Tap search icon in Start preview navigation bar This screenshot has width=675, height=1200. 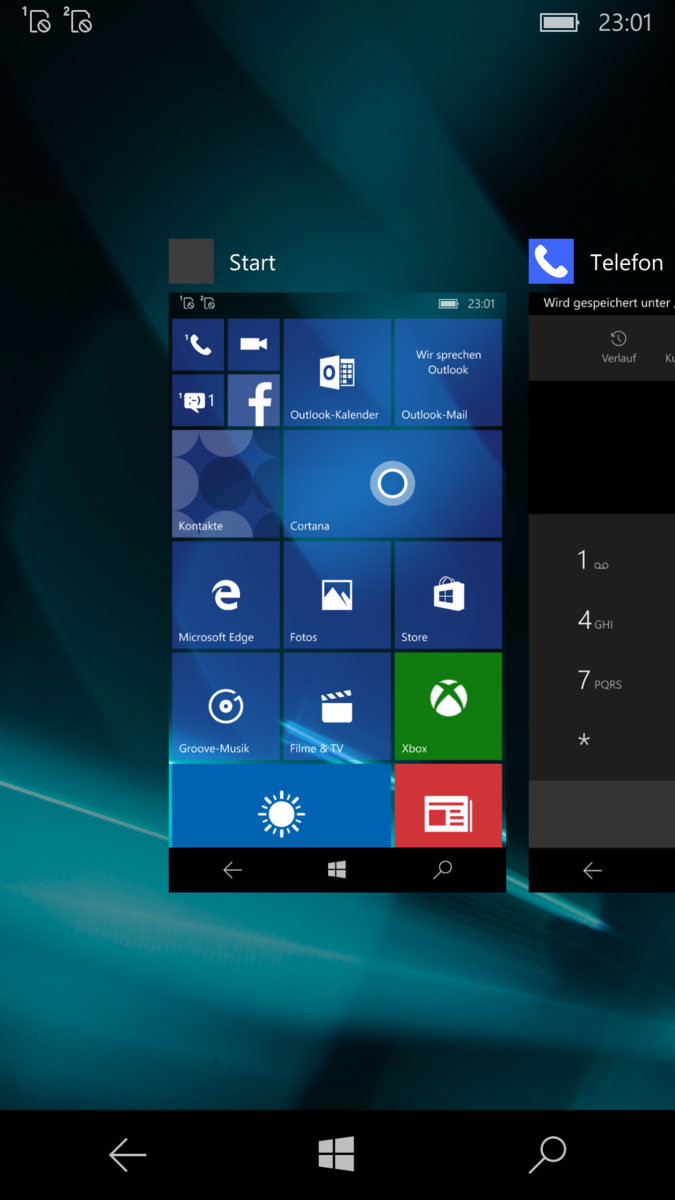point(442,870)
